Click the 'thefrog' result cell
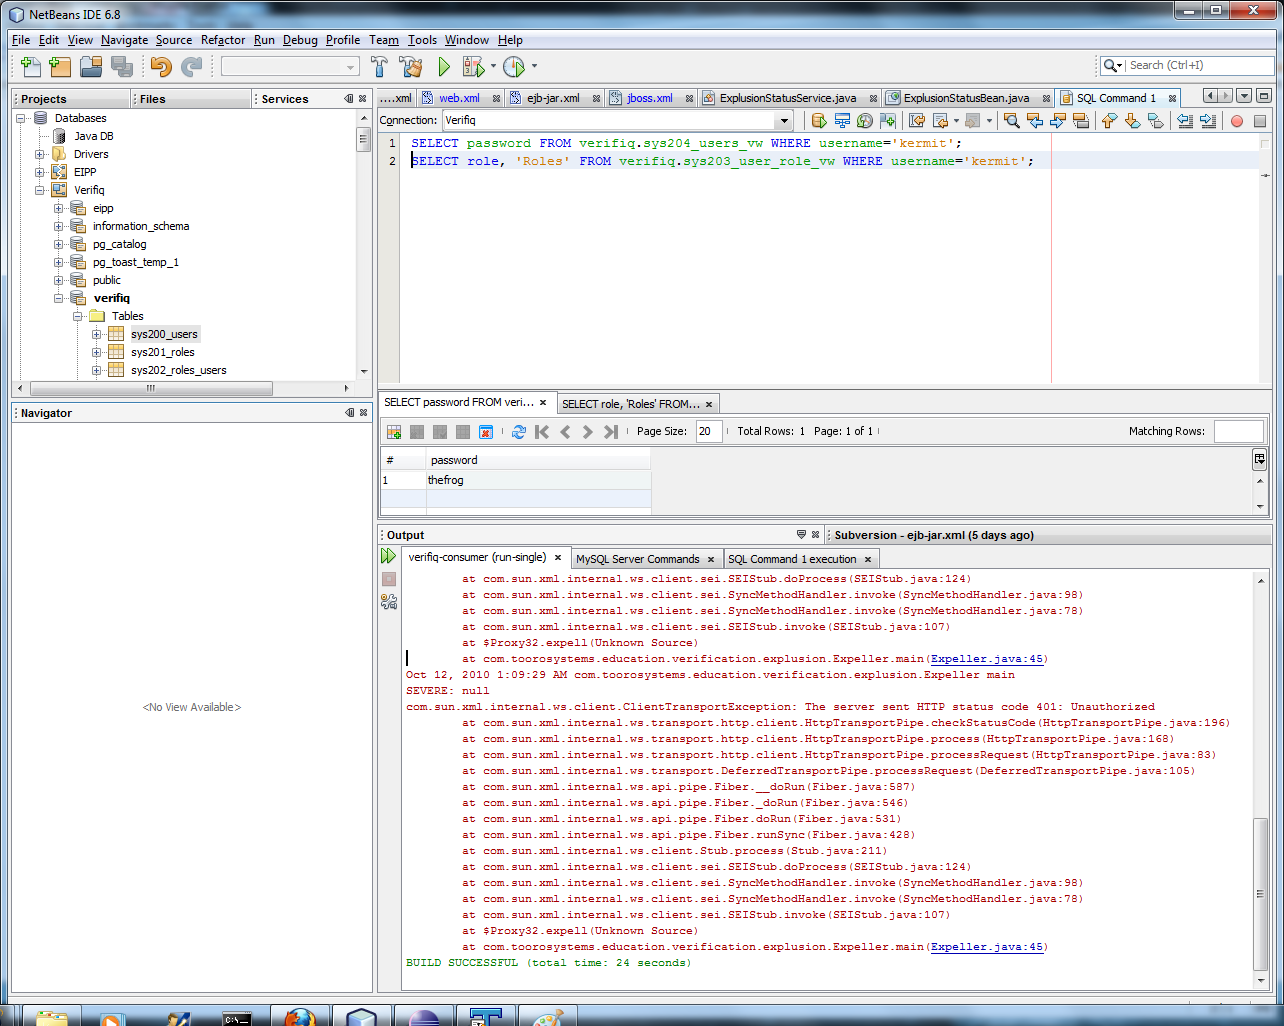The height and width of the screenshot is (1026, 1284). tap(538, 480)
